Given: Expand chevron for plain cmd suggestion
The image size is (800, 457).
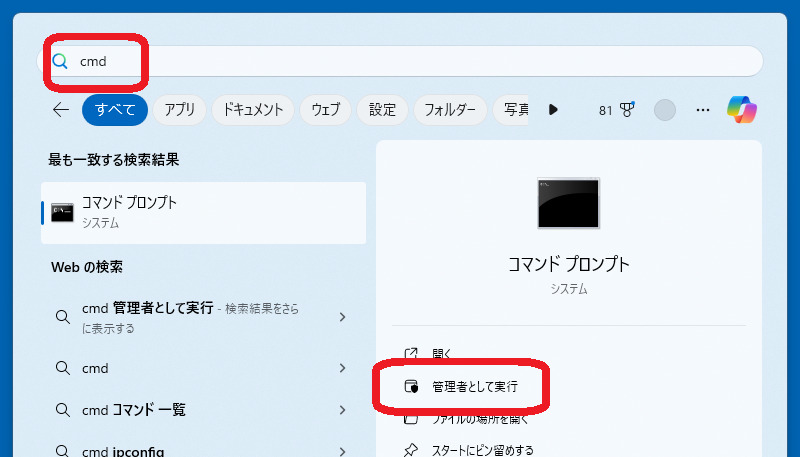Looking at the screenshot, I should tap(342, 368).
